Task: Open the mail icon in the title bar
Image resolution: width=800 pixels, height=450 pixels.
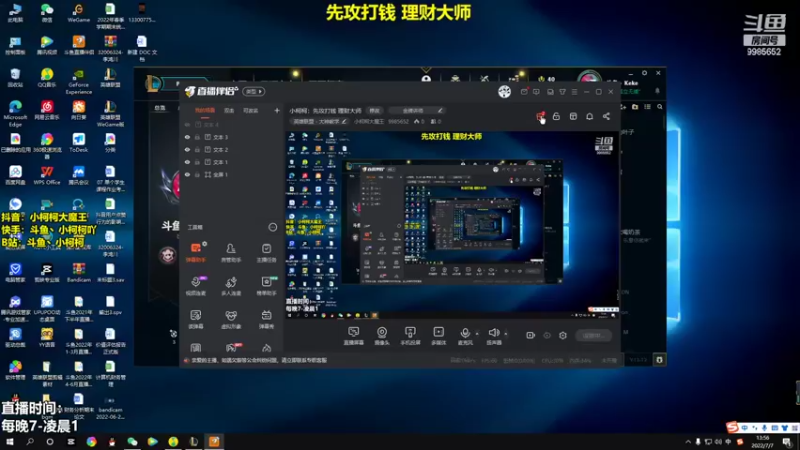Action: coord(524,92)
